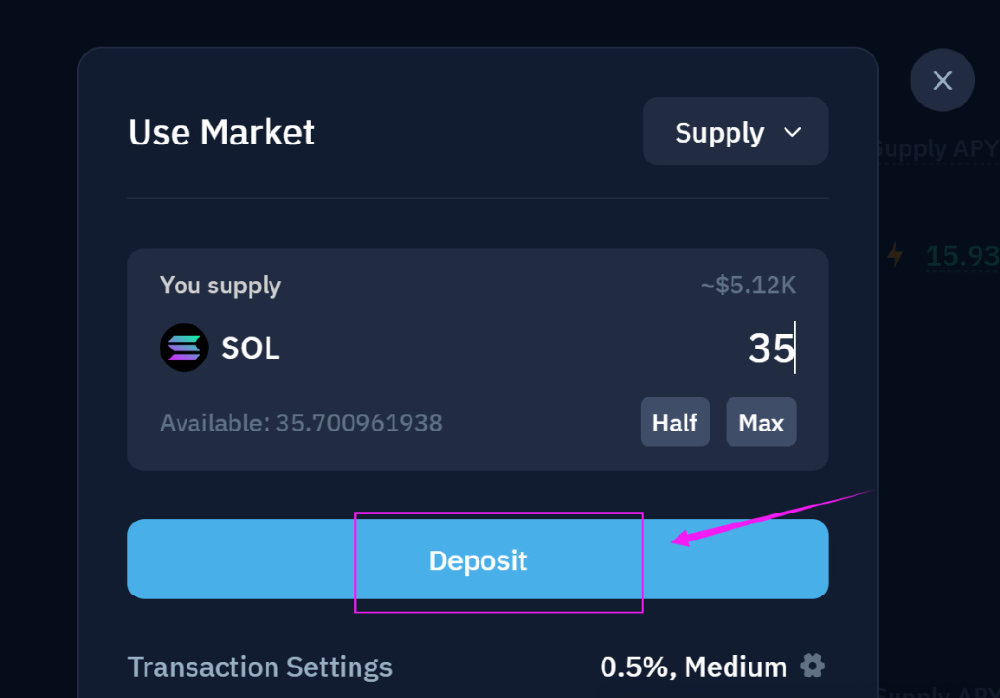Click the Supply APY column header
This screenshot has height=698, width=1000.
938,149
